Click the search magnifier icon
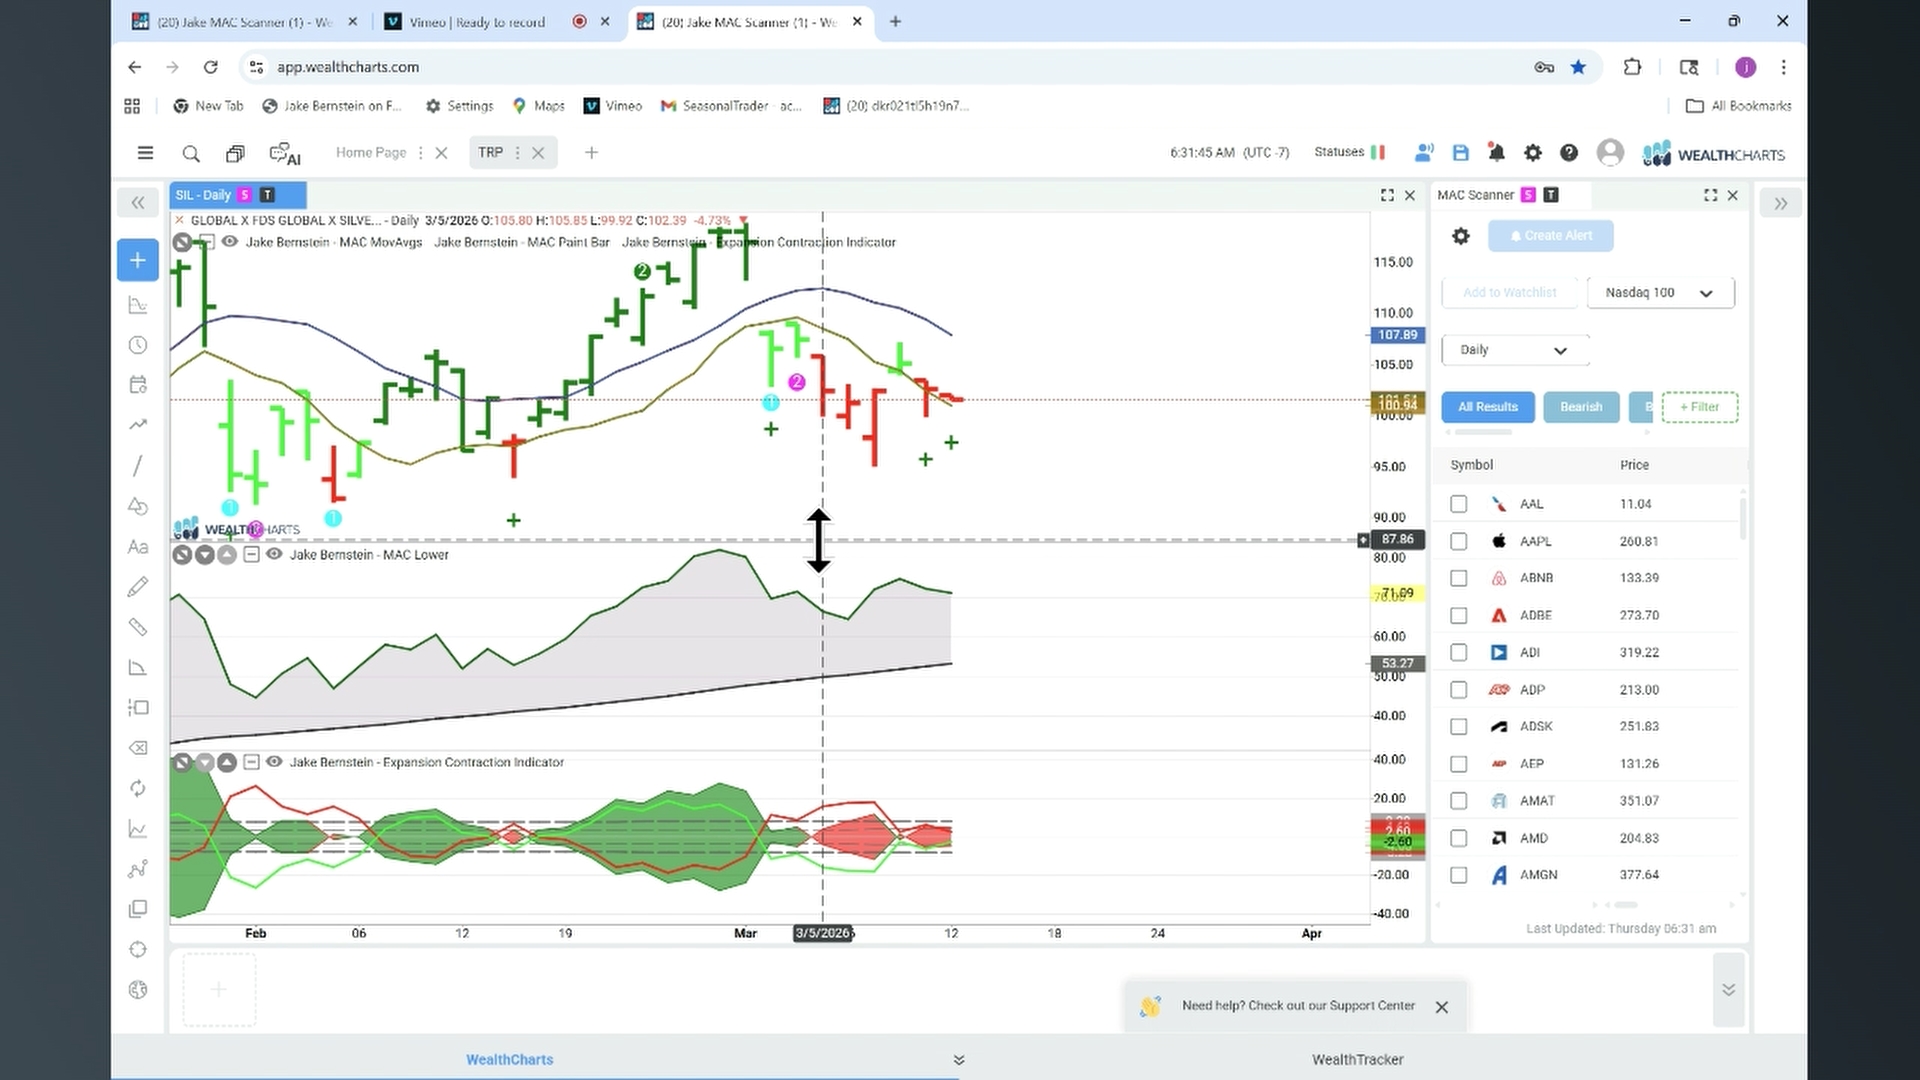This screenshot has width=1920, height=1080. coord(191,153)
